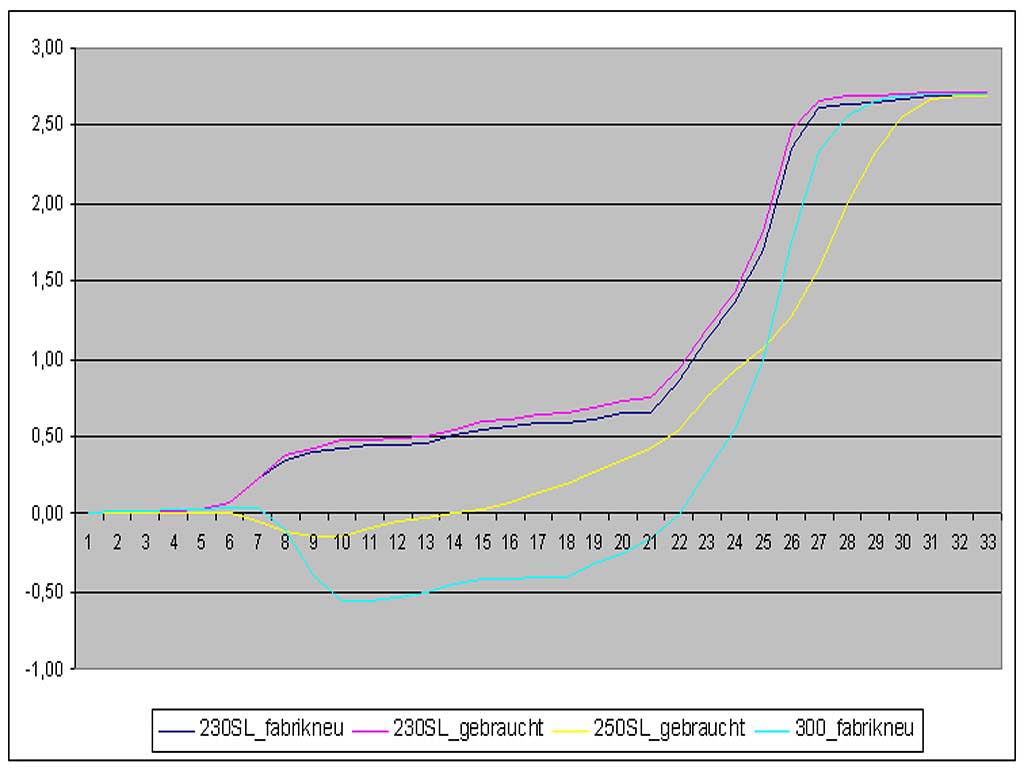1024x768 pixels.
Task: Click the 300_fabrikneu legend entry
Action: pyautogui.click(x=855, y=729)
